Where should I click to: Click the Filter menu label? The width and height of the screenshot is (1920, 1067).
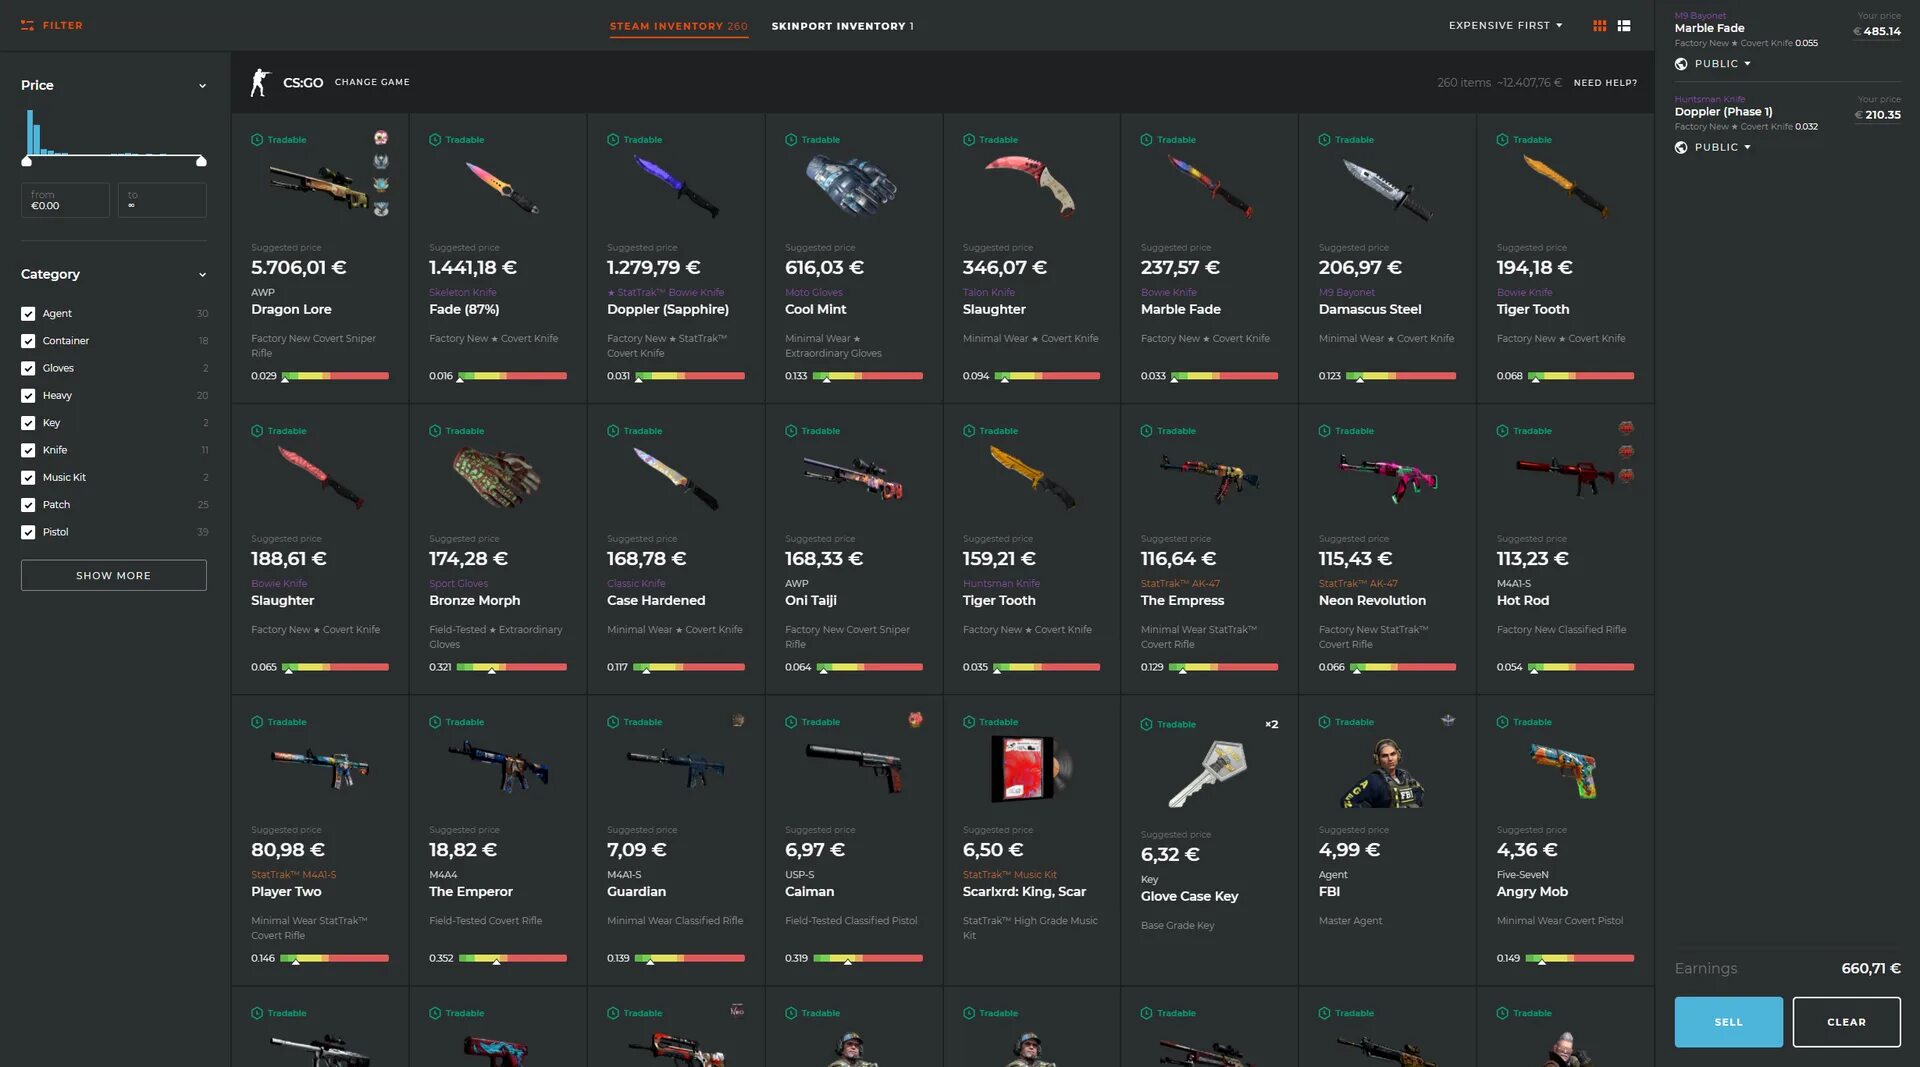[x=63, y=25]
